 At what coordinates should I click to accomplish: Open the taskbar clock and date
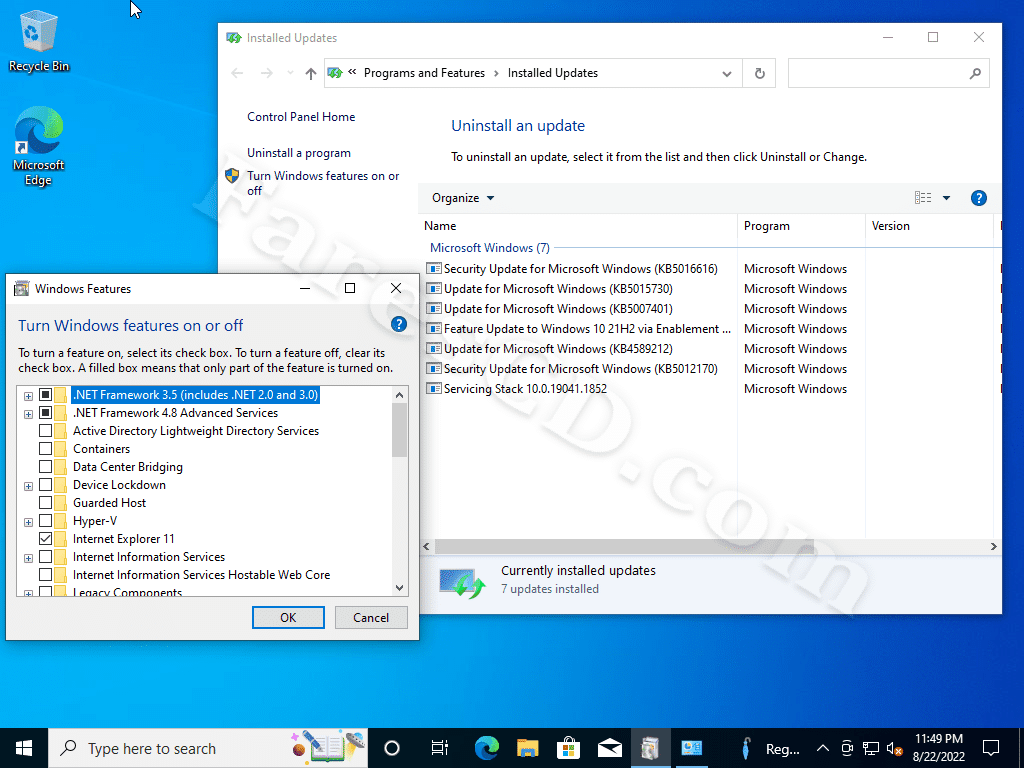pos(938,748)
